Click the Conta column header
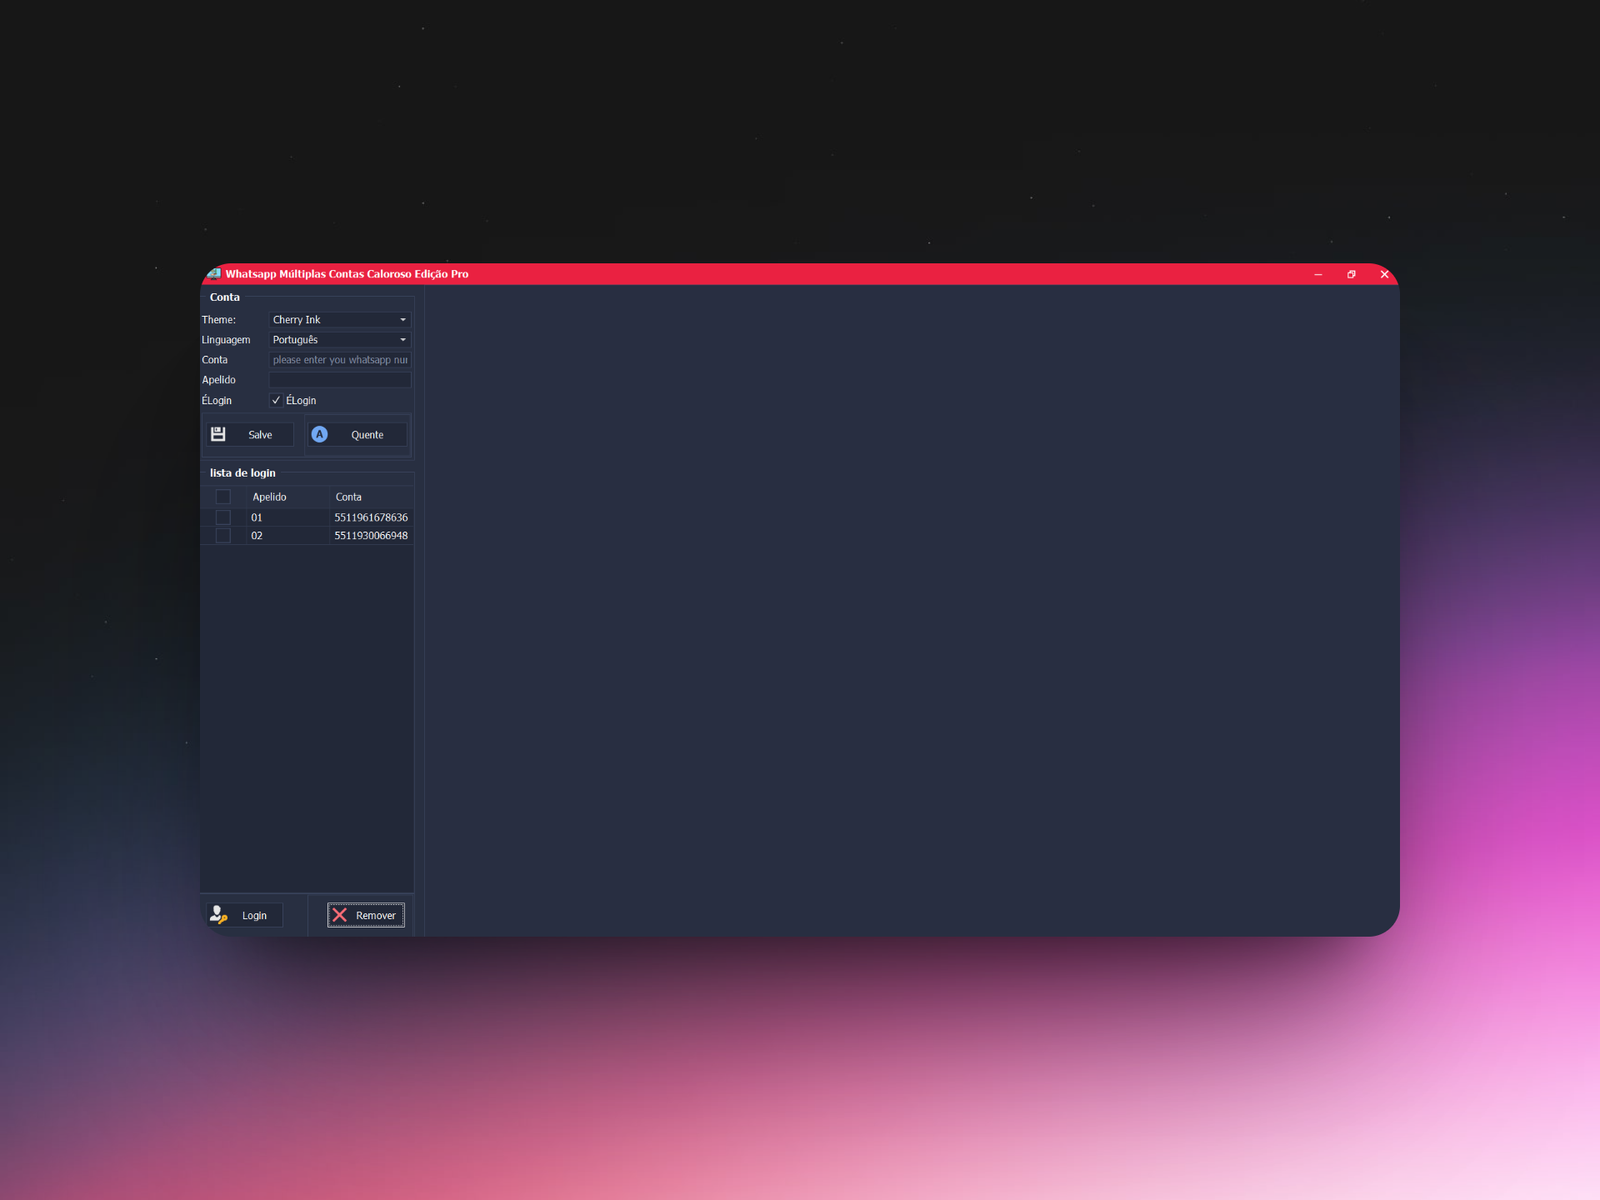The image size is (1600, 1200). (349, 497)
